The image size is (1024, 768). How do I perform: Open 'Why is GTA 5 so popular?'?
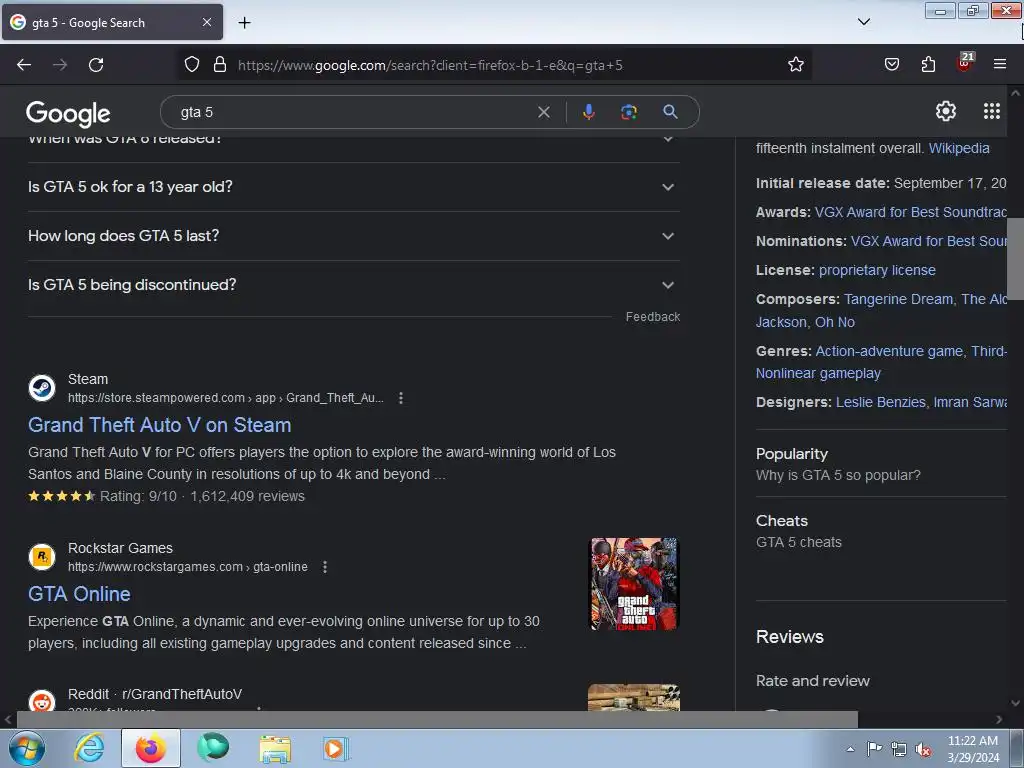(838, 475)
